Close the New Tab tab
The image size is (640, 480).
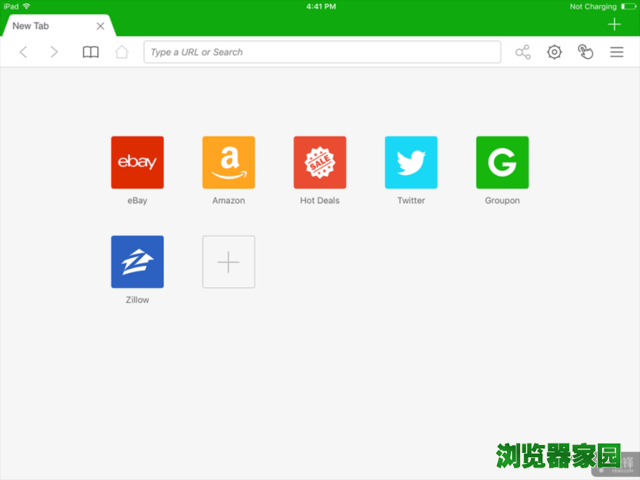point(100,26)
